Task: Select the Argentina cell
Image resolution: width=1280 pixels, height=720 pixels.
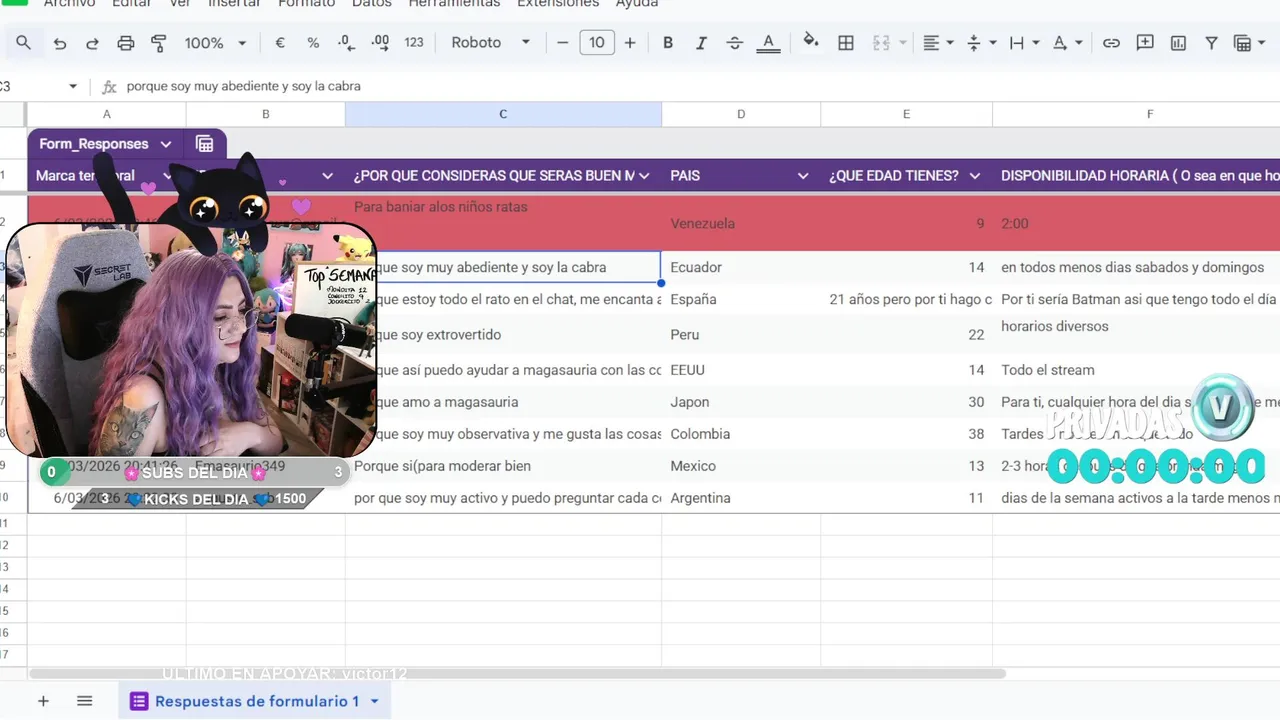Action: click(x=741, y=498)
